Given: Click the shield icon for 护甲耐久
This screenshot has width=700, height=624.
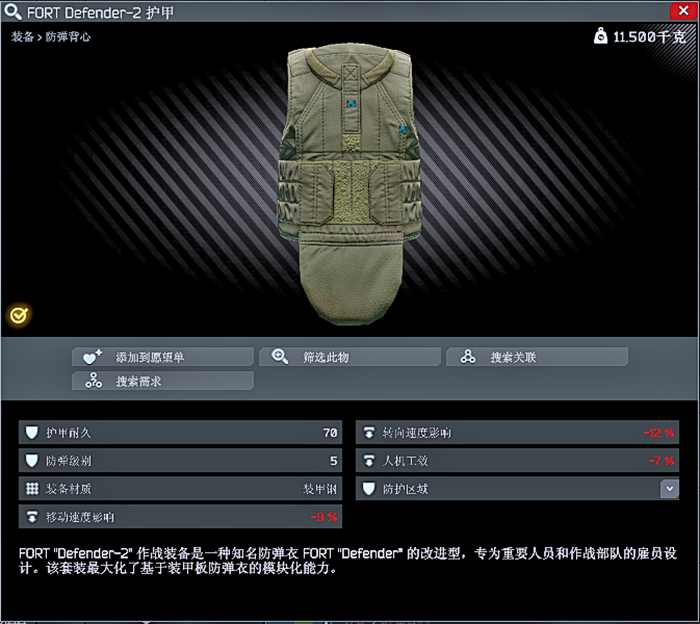Looking at the screenshot, I should (x=32, y=433).
